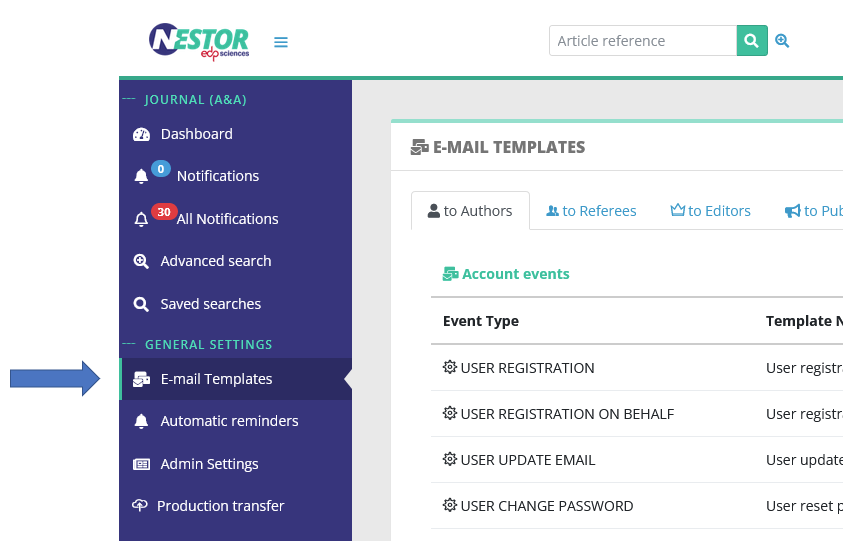843x541 pixels.
Task: Switch to the megaphone tab after to Editors
Action: coord(814,211)
